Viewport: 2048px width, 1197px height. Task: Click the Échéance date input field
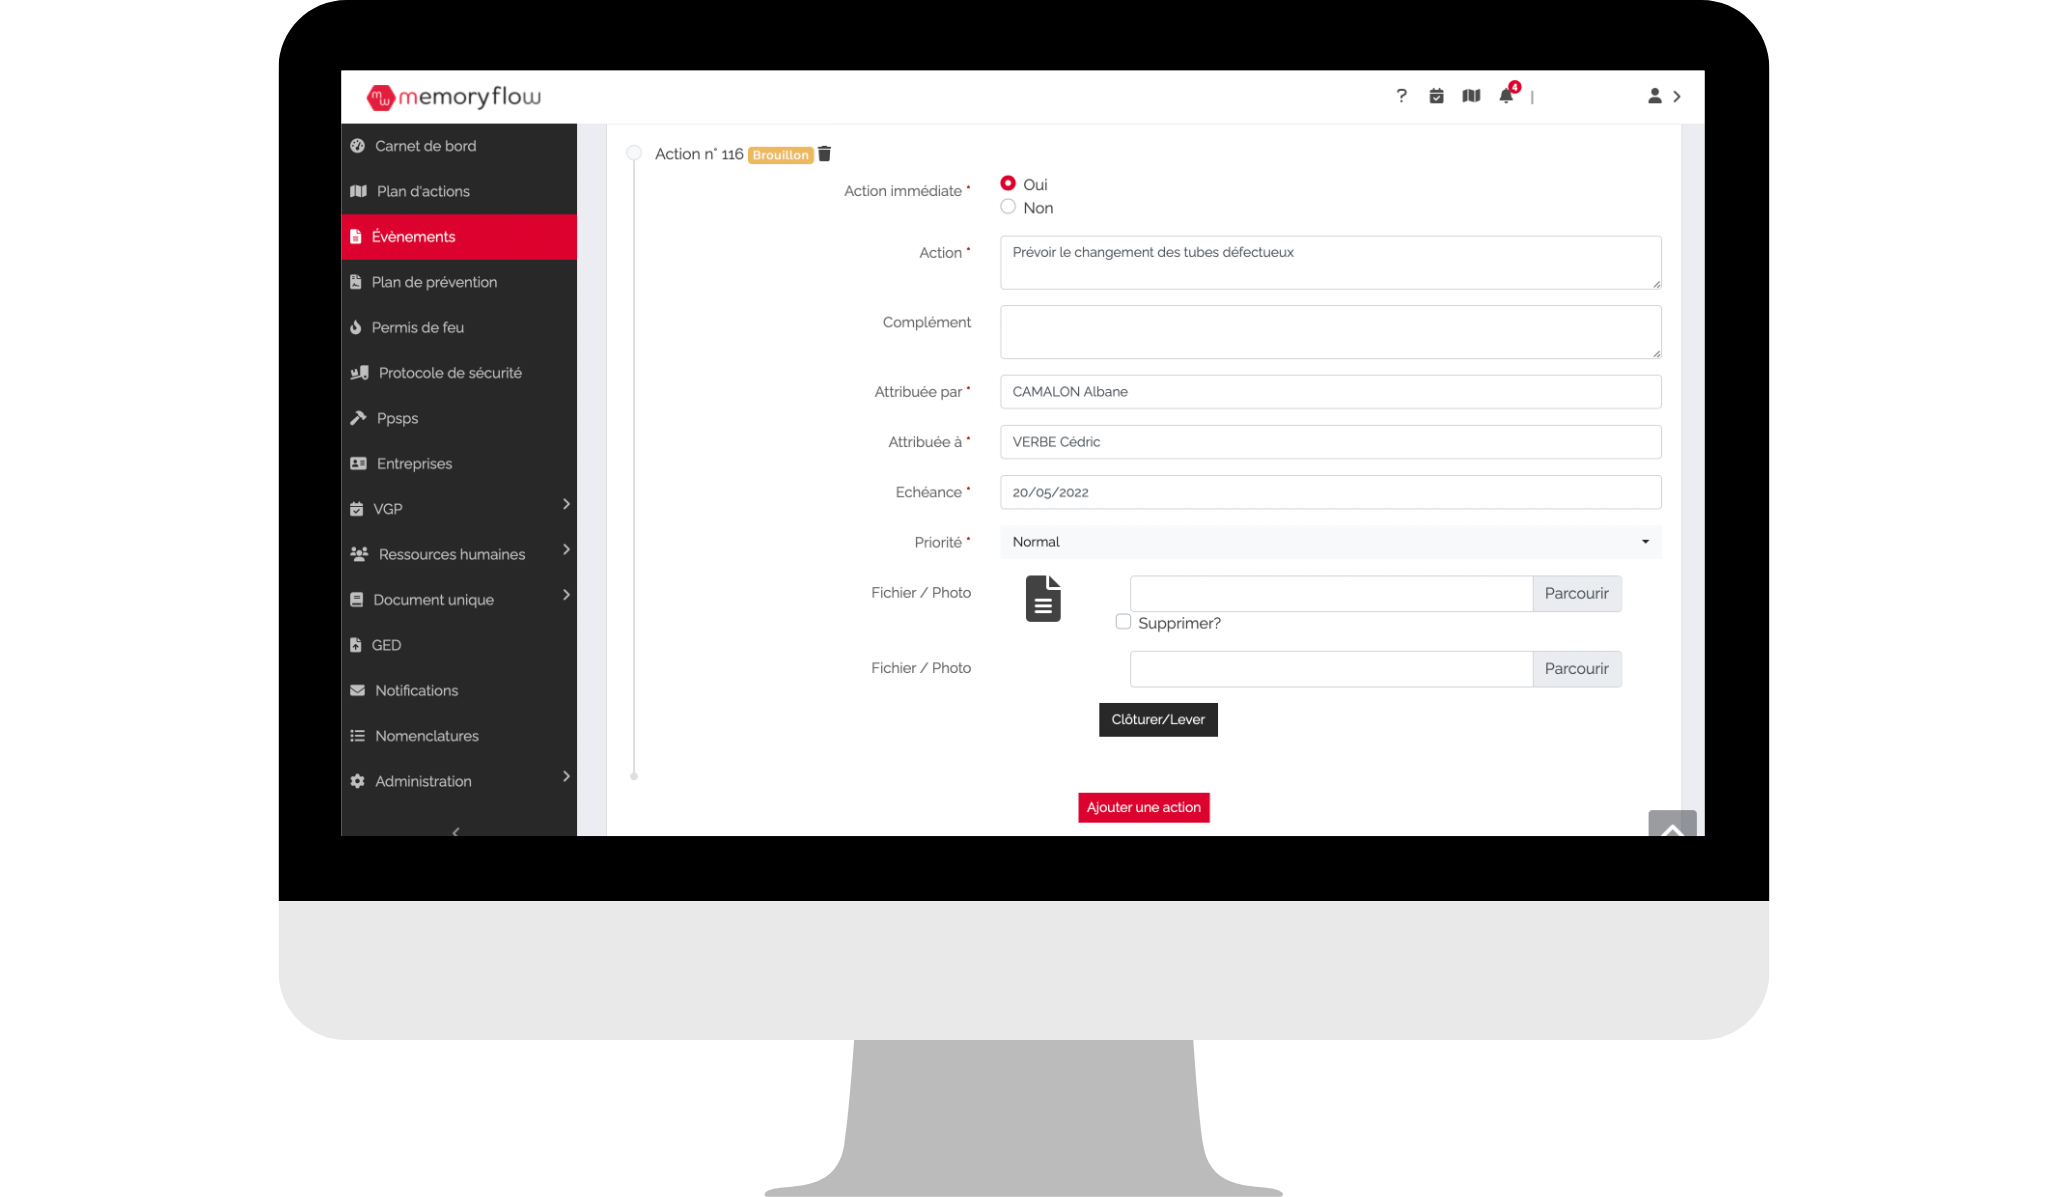(x=1329, y=492)
